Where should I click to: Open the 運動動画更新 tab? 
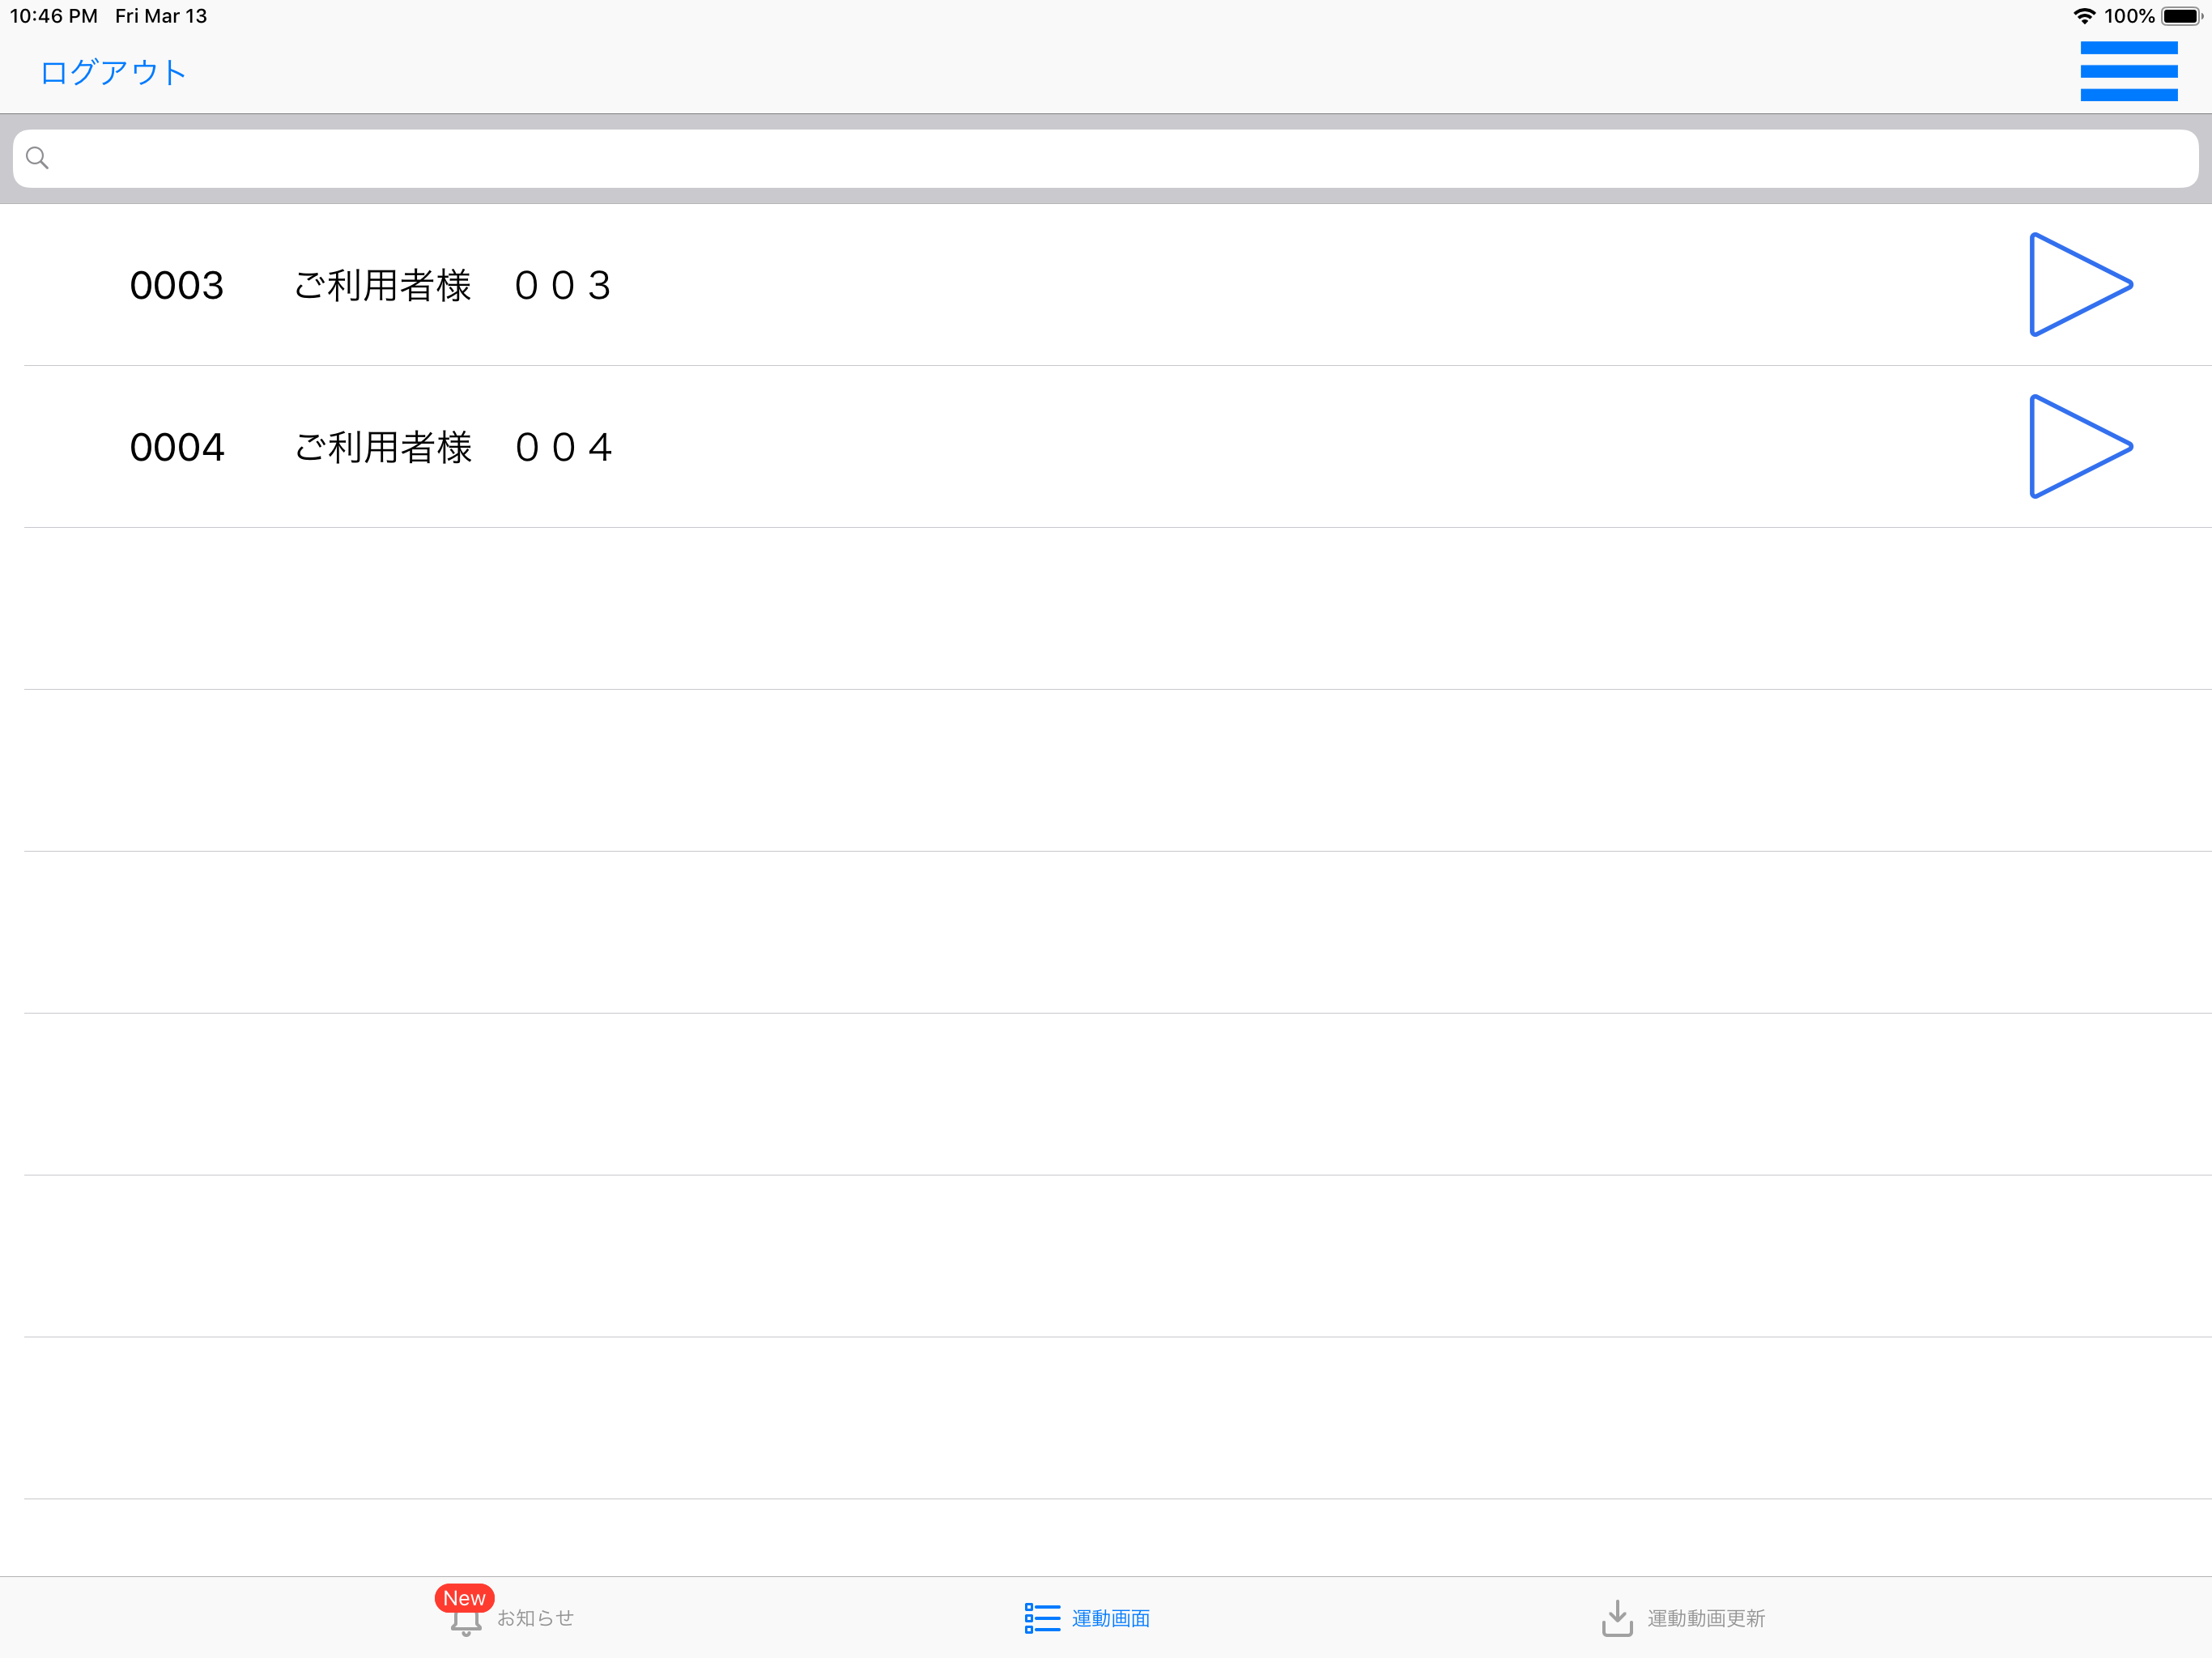click(x=1683, y=1618)
